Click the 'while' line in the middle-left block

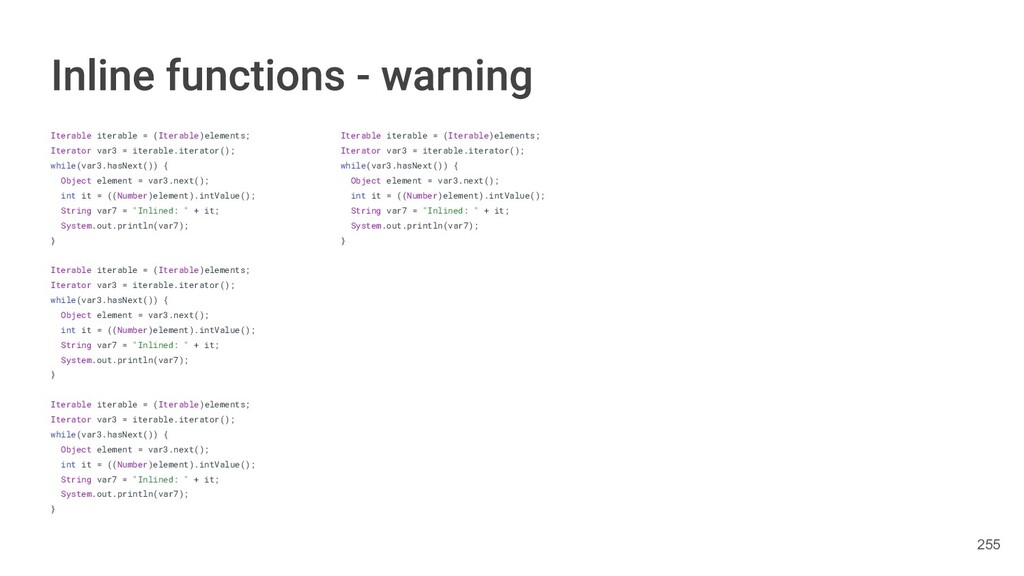pos(109,300)
